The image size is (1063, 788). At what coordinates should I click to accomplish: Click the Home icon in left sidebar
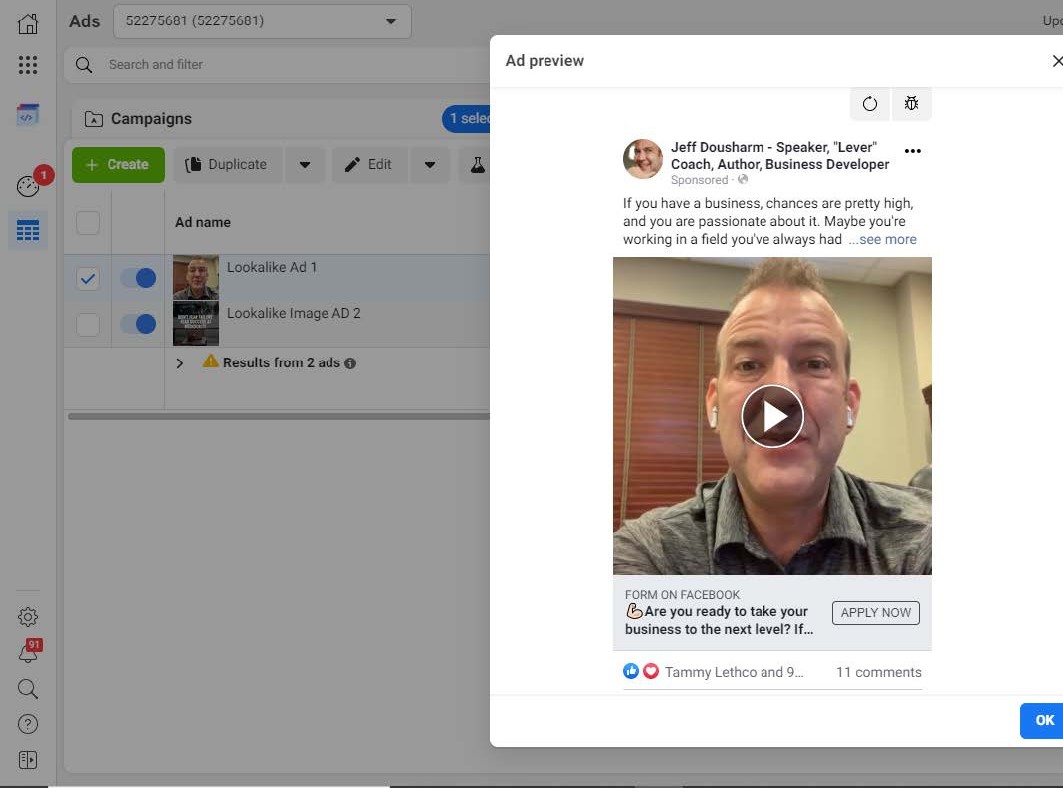coord(28,24)
